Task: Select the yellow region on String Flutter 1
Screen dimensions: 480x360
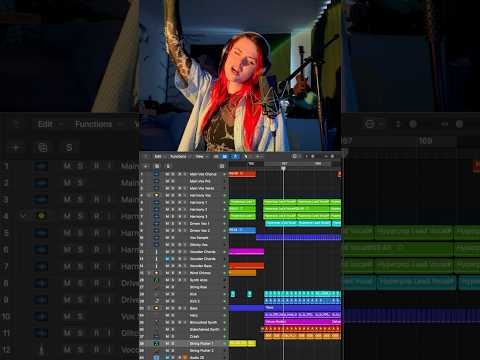Action: pos(242,343)
